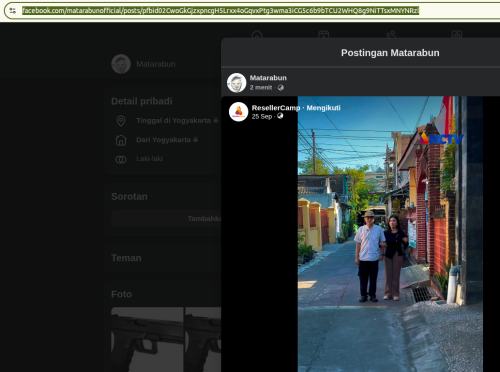Open the site information icon in address bar

coord(13,11)
